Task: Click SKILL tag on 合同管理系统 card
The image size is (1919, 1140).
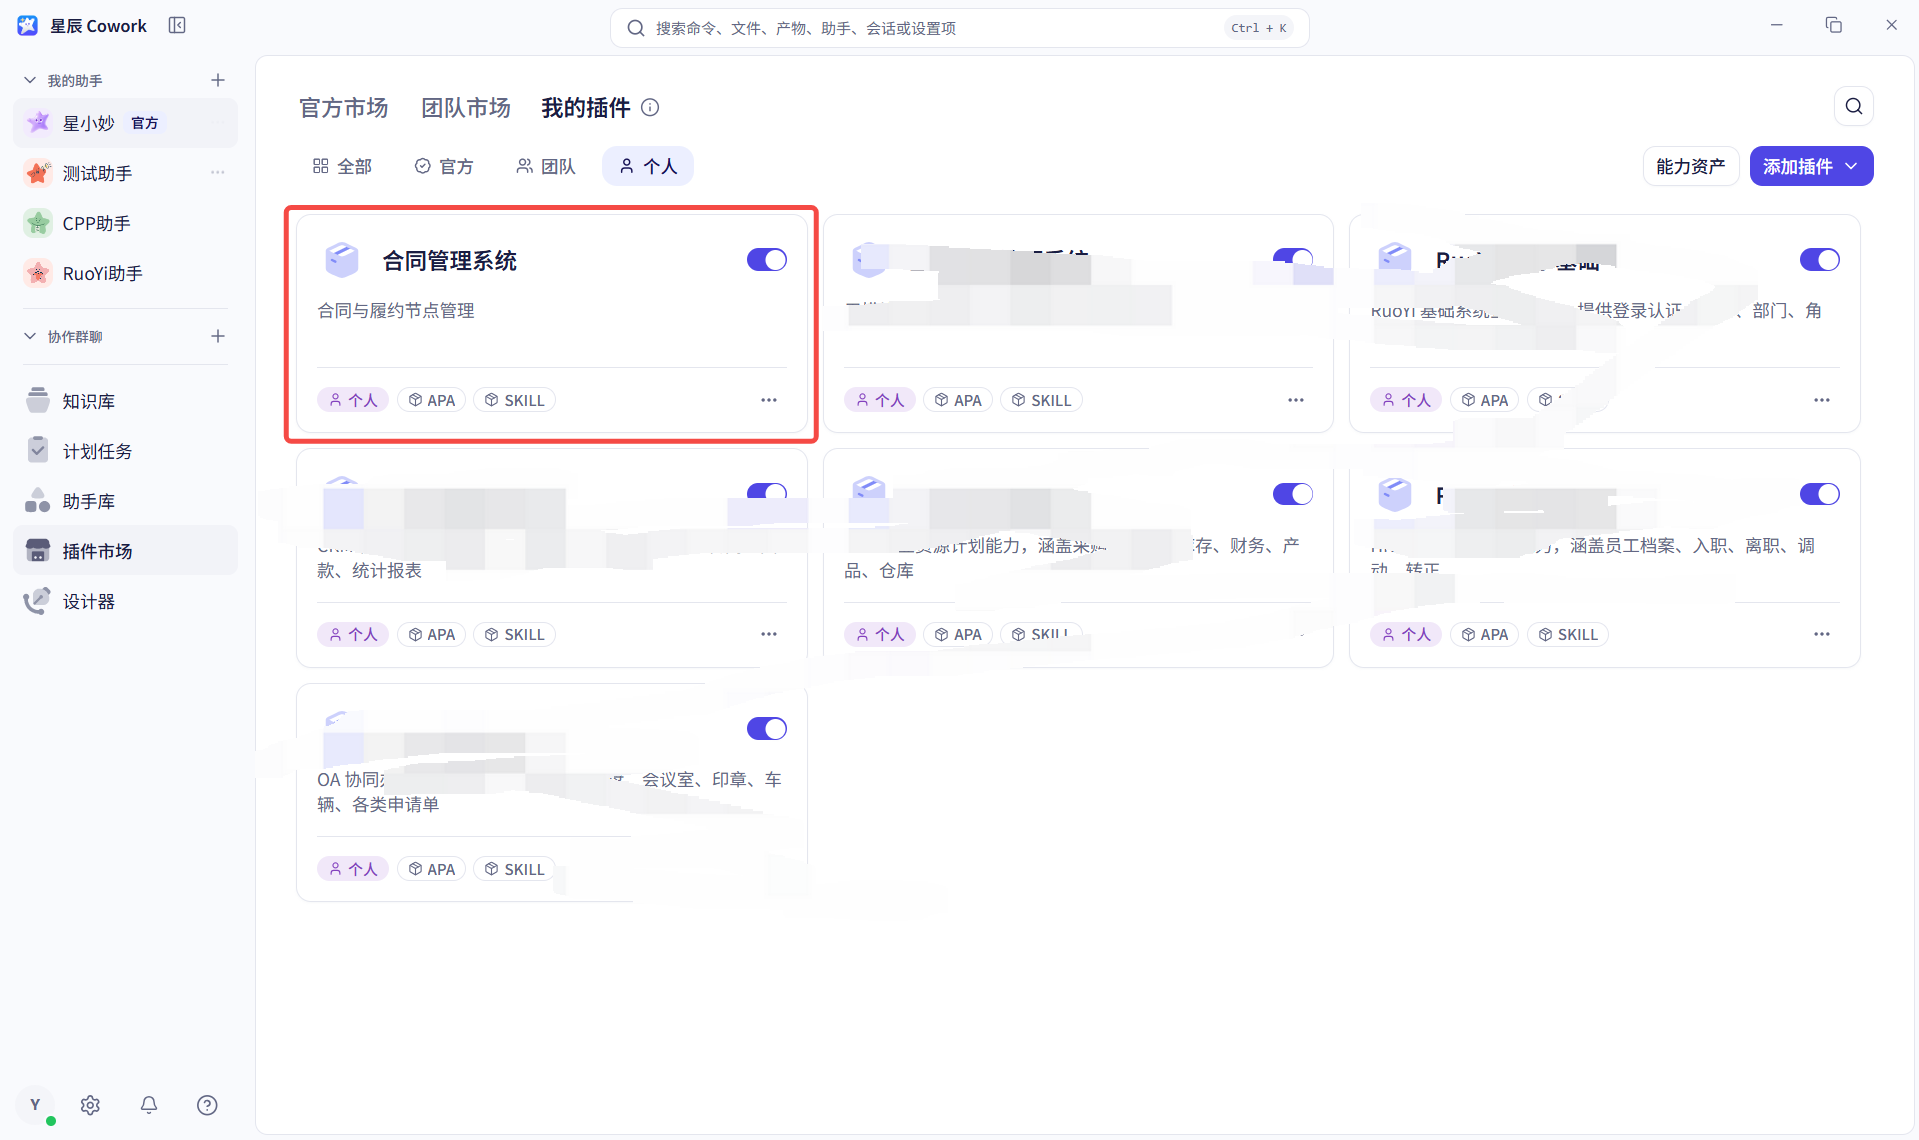Action: 514,400
